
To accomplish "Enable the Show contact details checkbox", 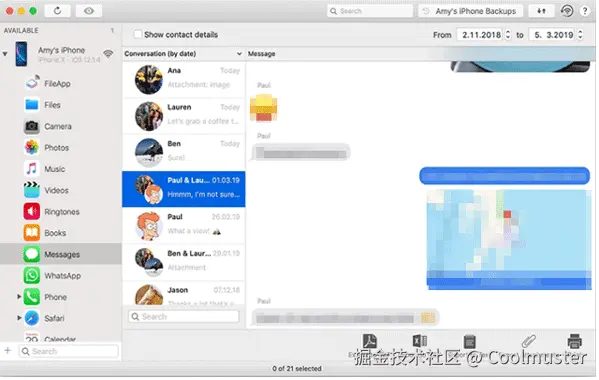I will [x=138, y=35].
